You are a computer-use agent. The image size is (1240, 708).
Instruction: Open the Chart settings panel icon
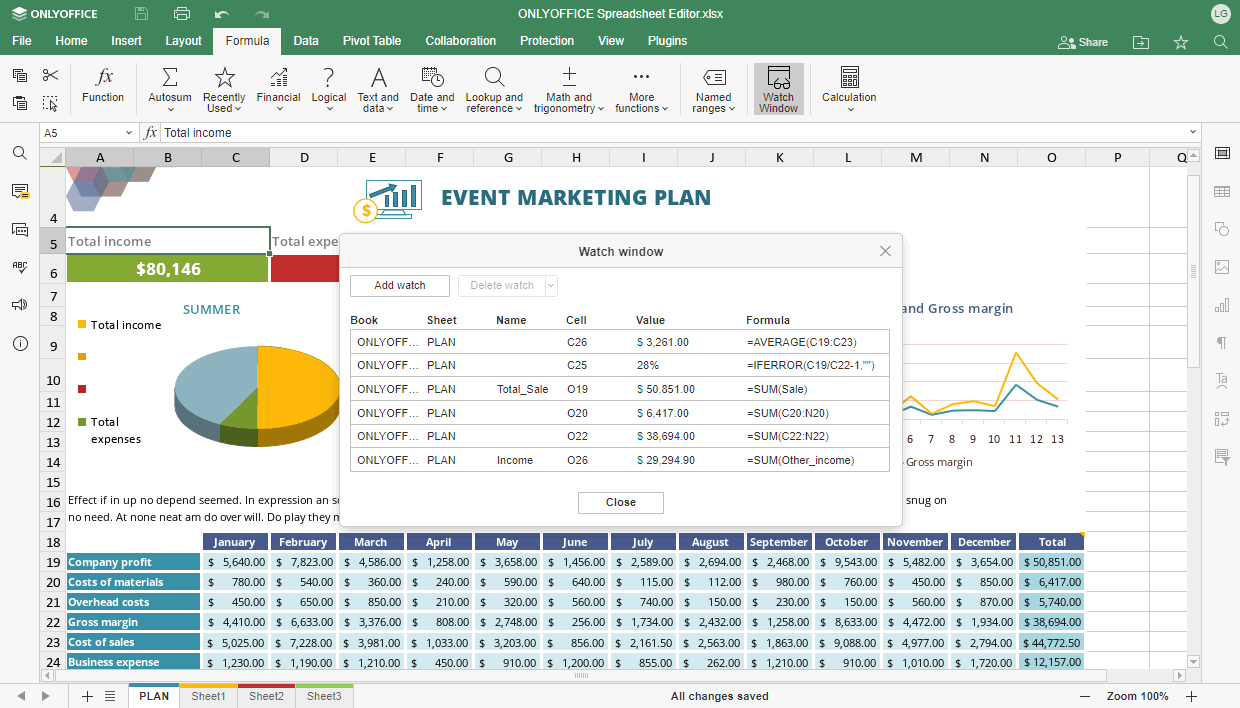point(1221,305)
